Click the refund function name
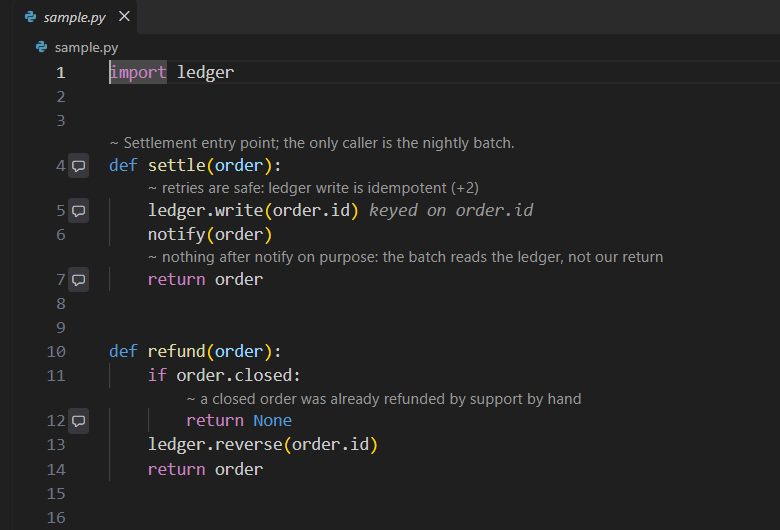The width and height of the screenshot is (780, 530). click(x=177, y=352)
